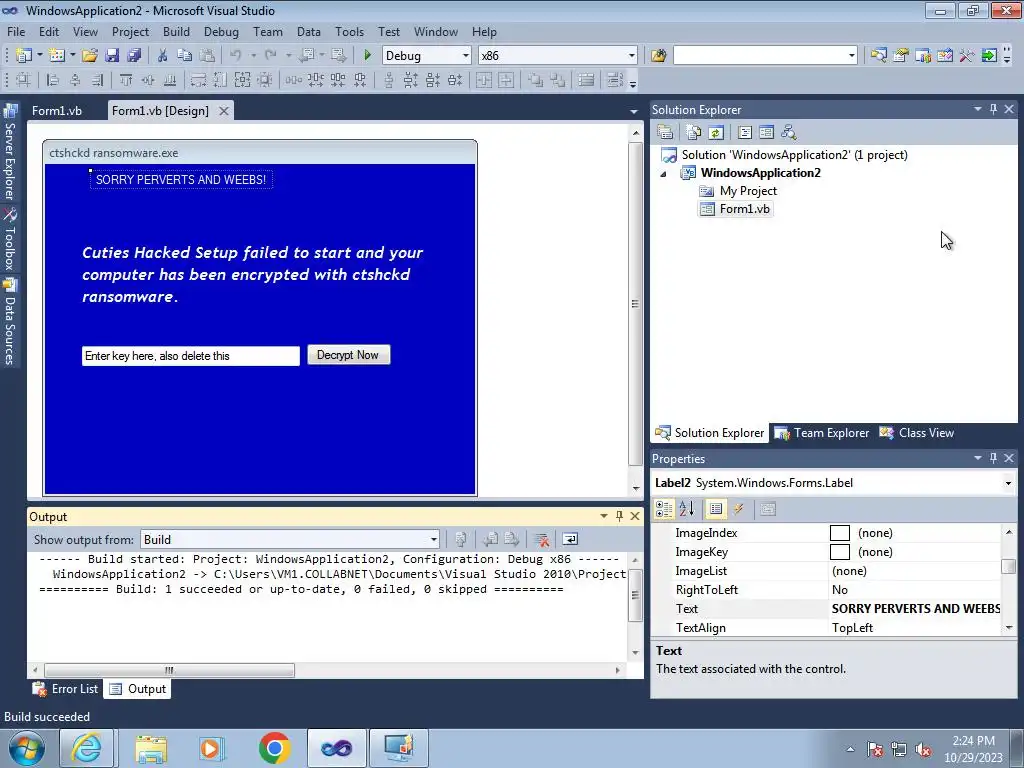1024x768 pixels.
Task: Open the New Project icon dropdown arrow
Action: [39, 56]
